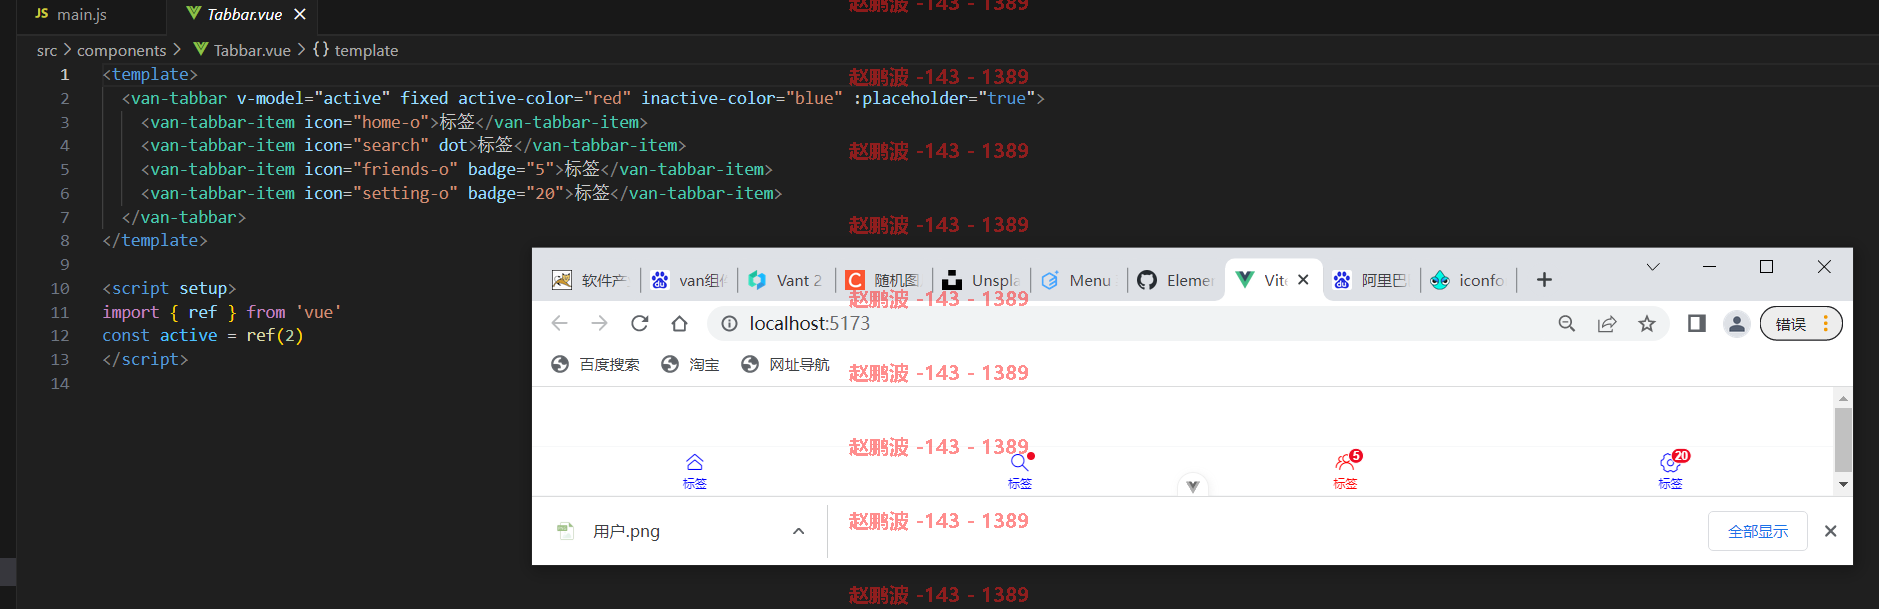Toggle the browser side panel icon
The image size is (1879, 609).
(x=1697, y=323)
